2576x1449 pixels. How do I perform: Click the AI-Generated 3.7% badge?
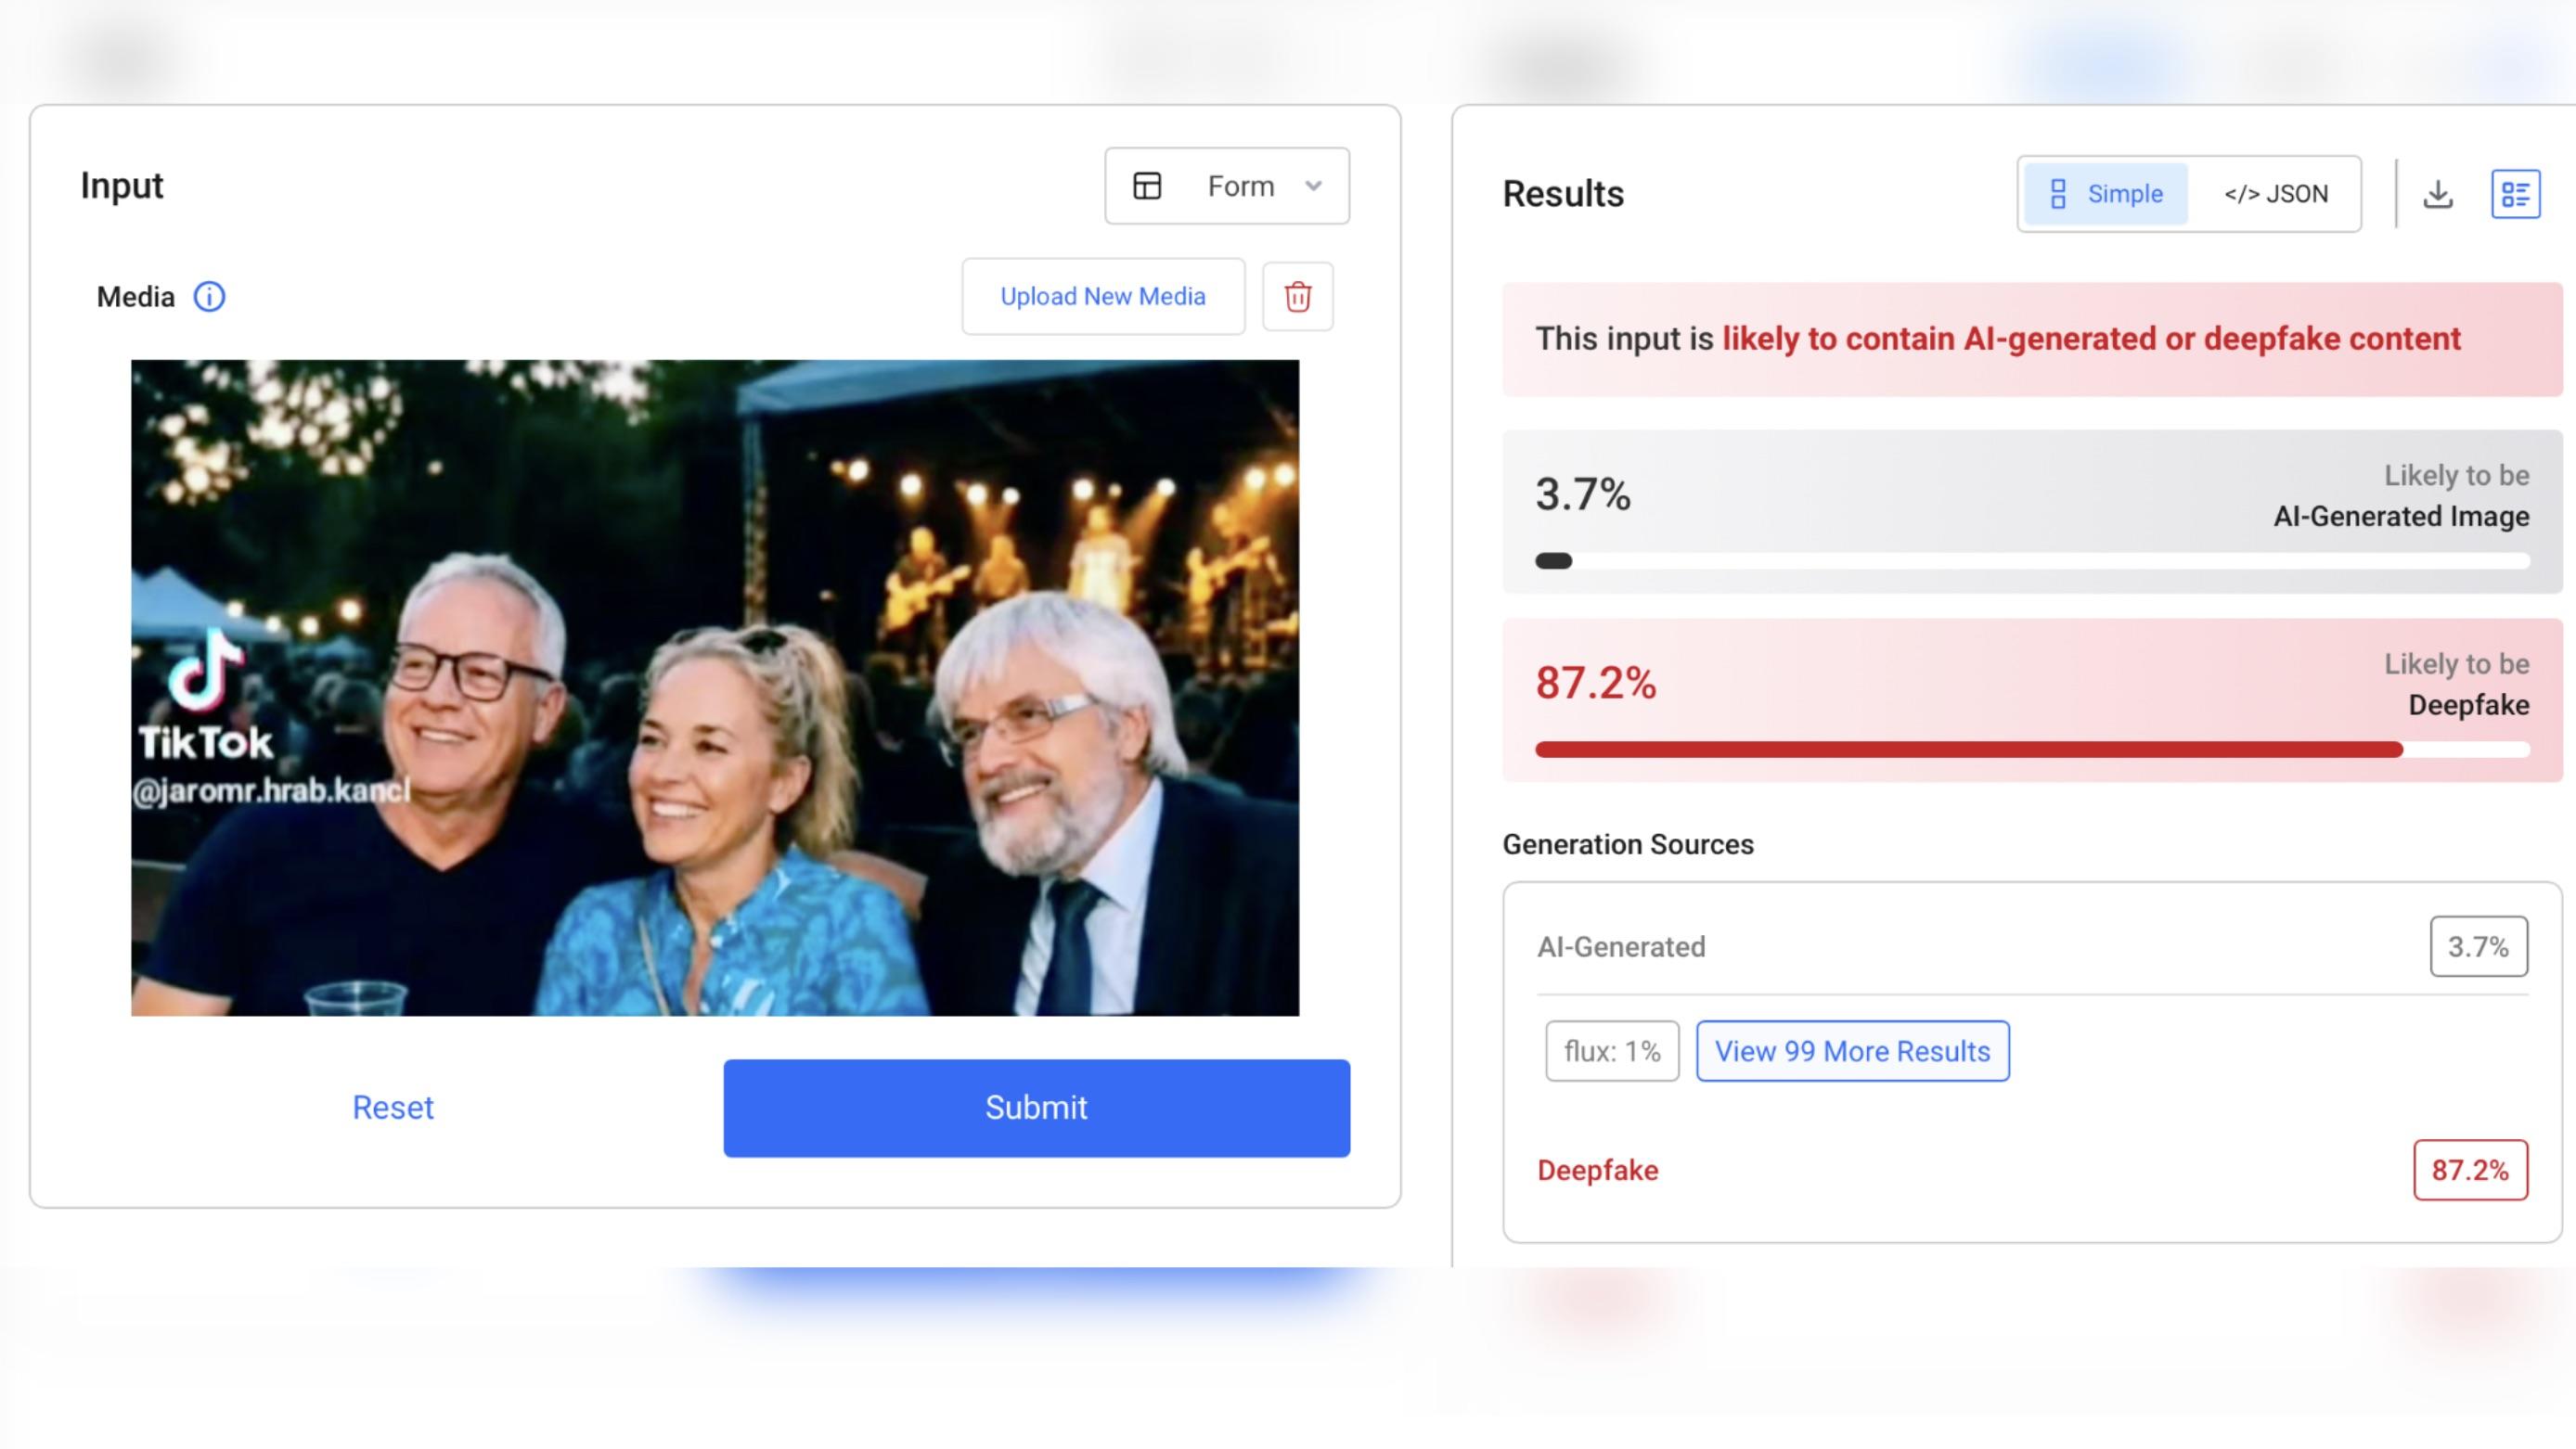click(2478, 946)
